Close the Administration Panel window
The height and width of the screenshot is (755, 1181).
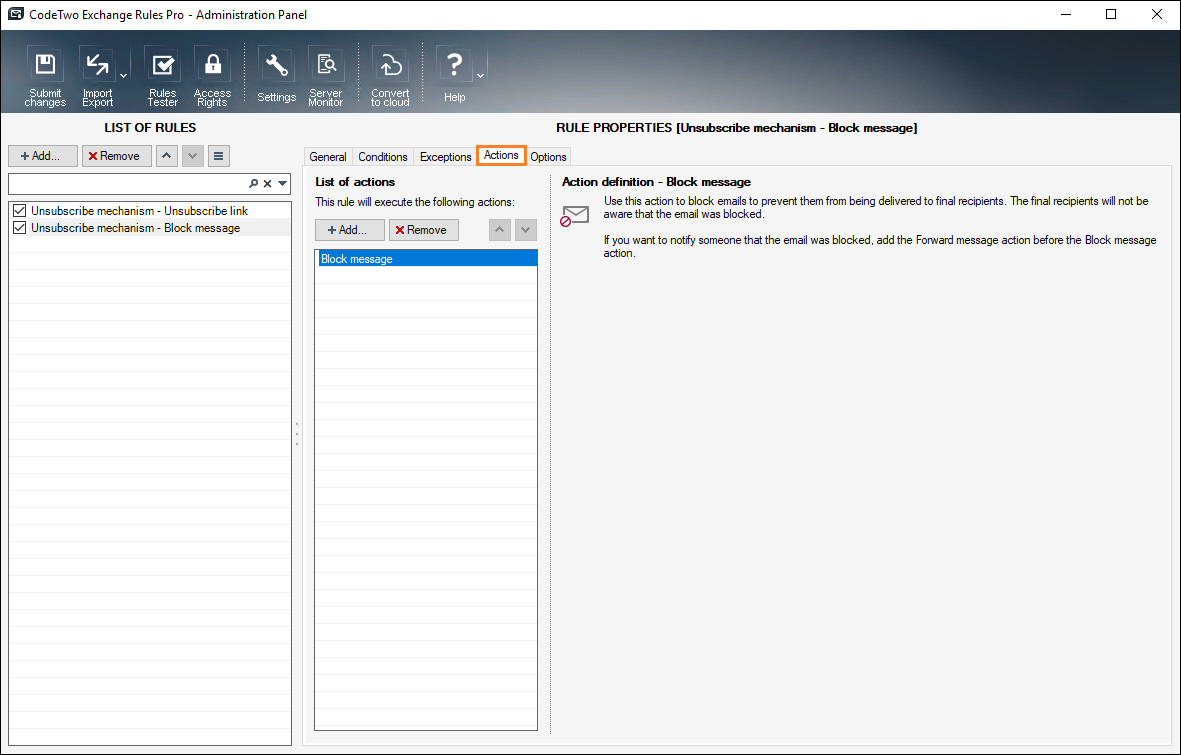pyautogui.click(x=1157, y=14)
